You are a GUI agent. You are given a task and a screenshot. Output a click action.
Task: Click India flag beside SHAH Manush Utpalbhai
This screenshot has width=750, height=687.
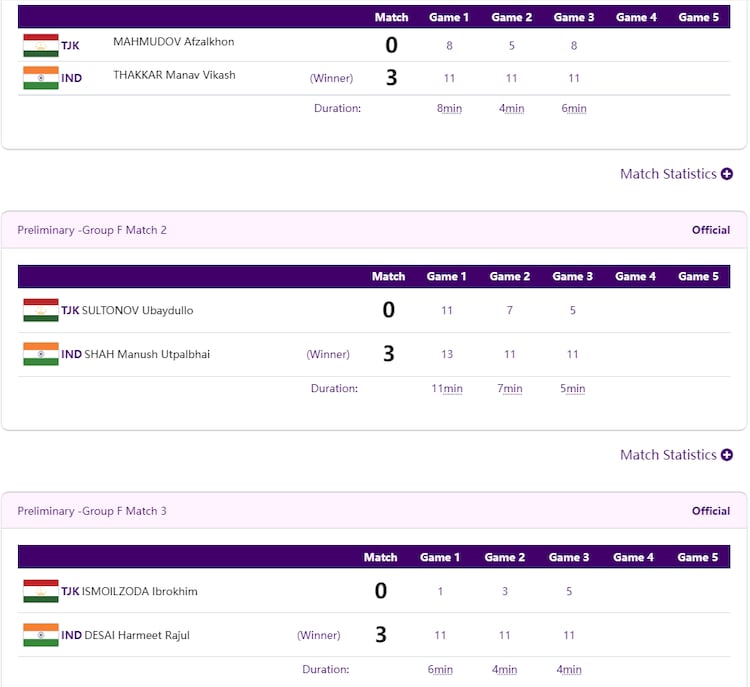click(x=40, y=354)
